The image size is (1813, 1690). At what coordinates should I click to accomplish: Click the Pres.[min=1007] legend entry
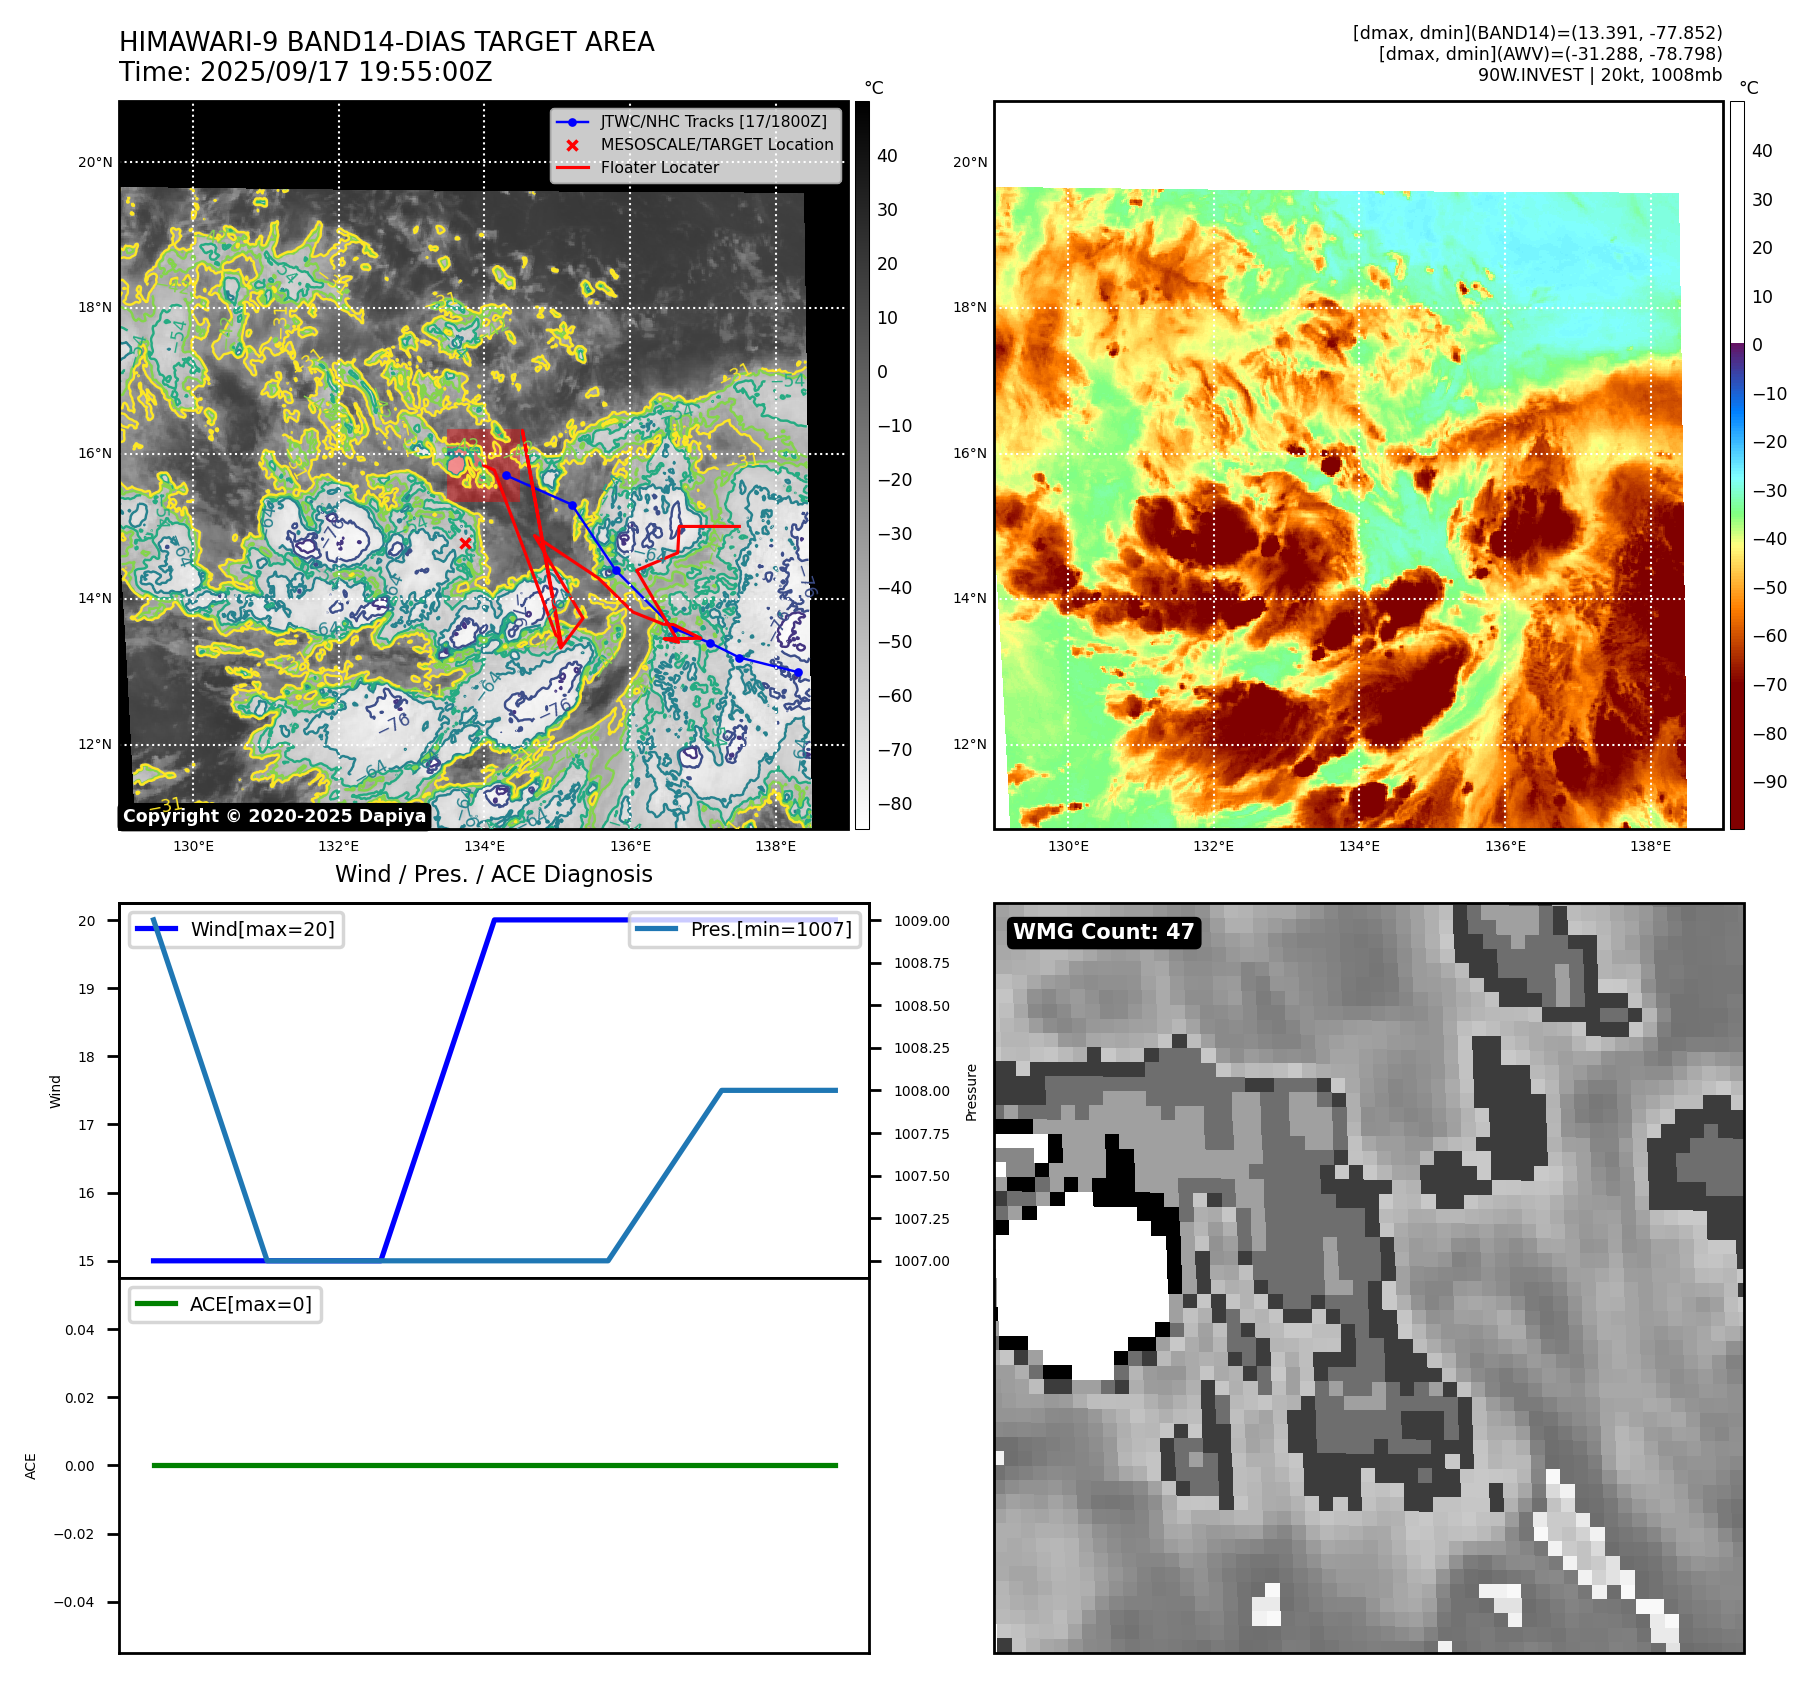[745, 929]
